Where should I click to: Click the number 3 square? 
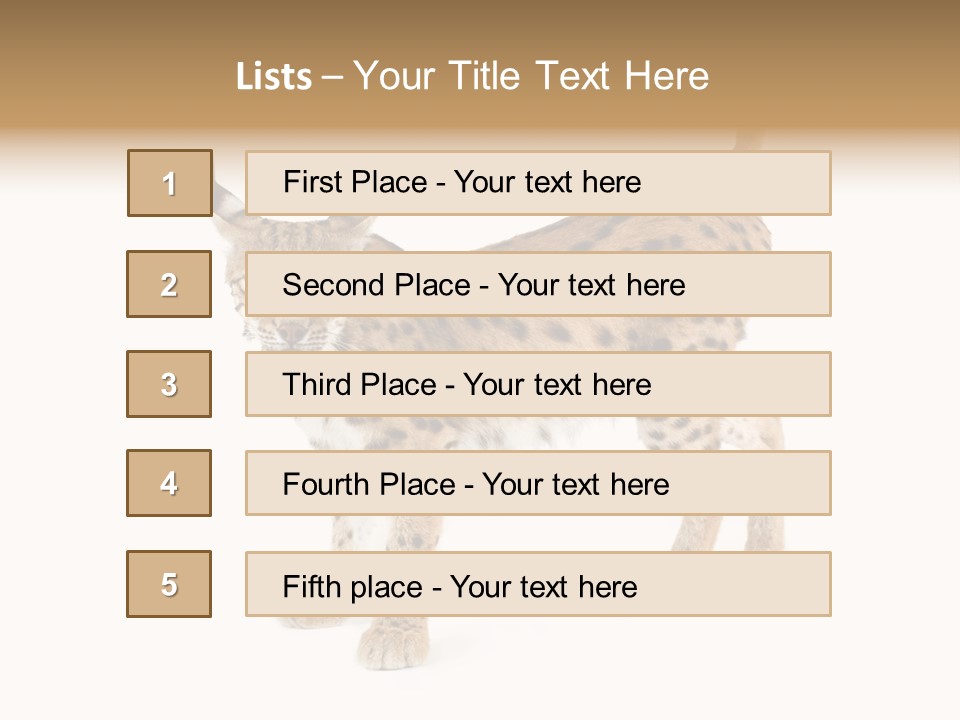[169, 384]
